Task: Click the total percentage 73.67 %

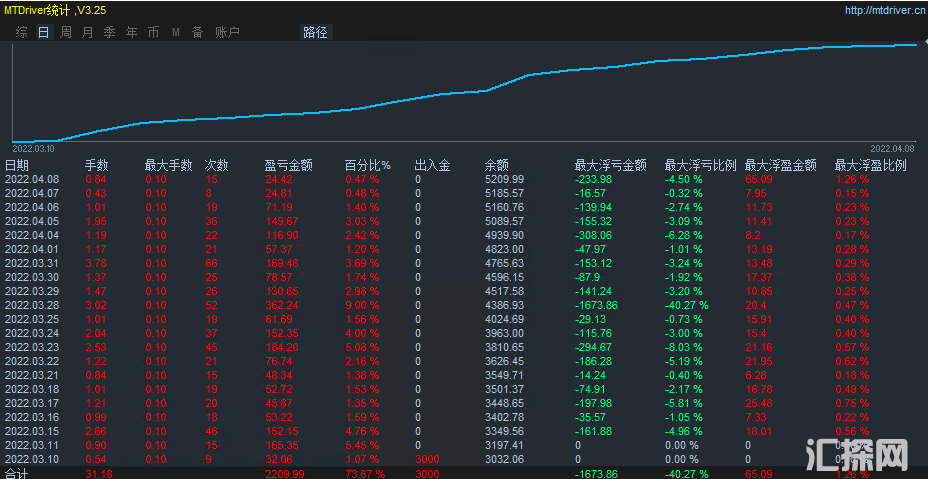Action: pyautogui.click(x=365, y=474)
